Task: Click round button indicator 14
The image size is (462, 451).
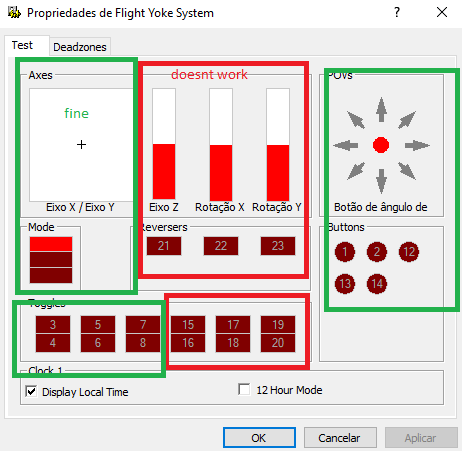Action: point(377,284)
